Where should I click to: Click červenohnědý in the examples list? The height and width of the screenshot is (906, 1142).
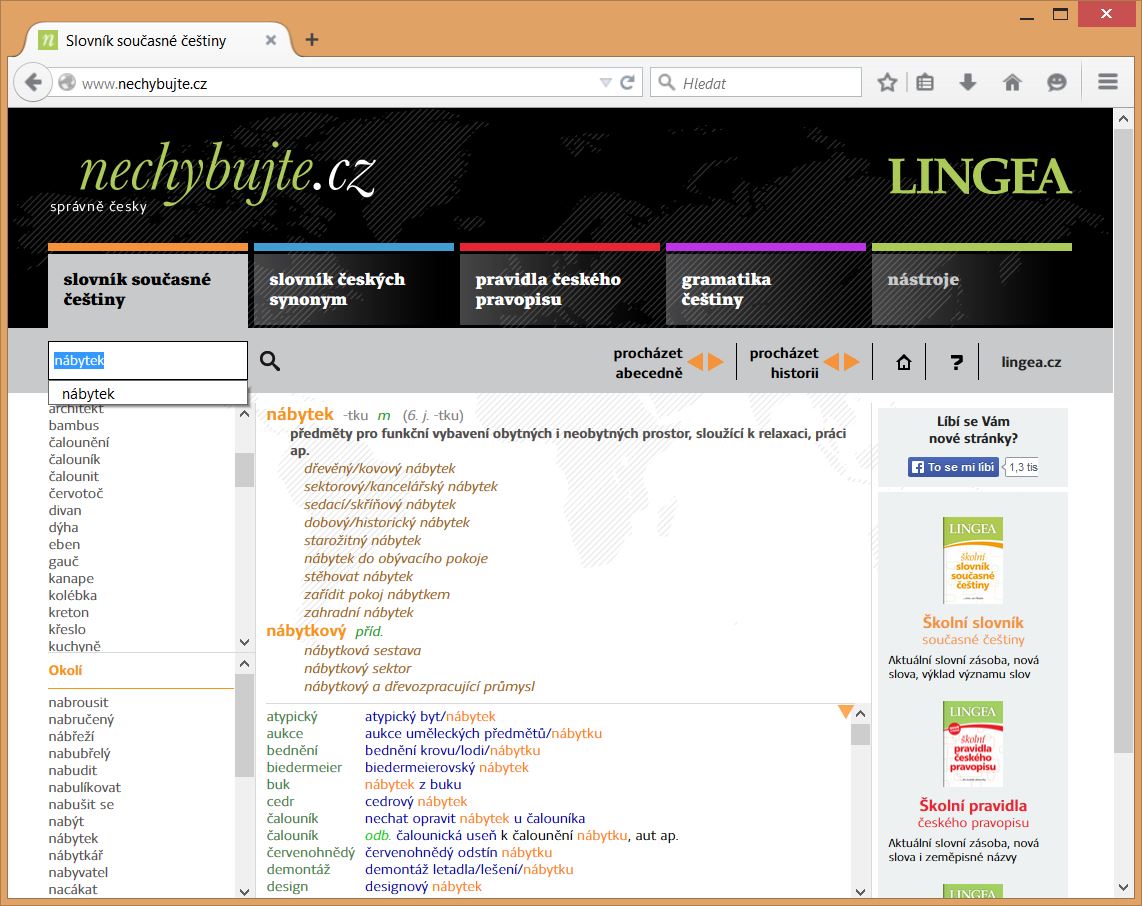tap(310, 852)
